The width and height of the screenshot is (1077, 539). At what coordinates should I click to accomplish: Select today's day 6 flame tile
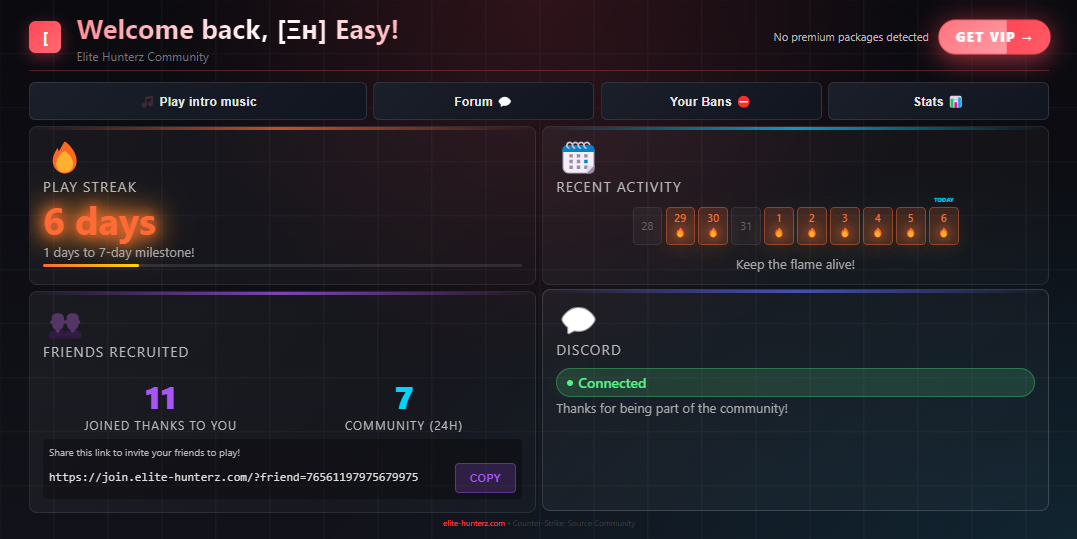(943, 226)
